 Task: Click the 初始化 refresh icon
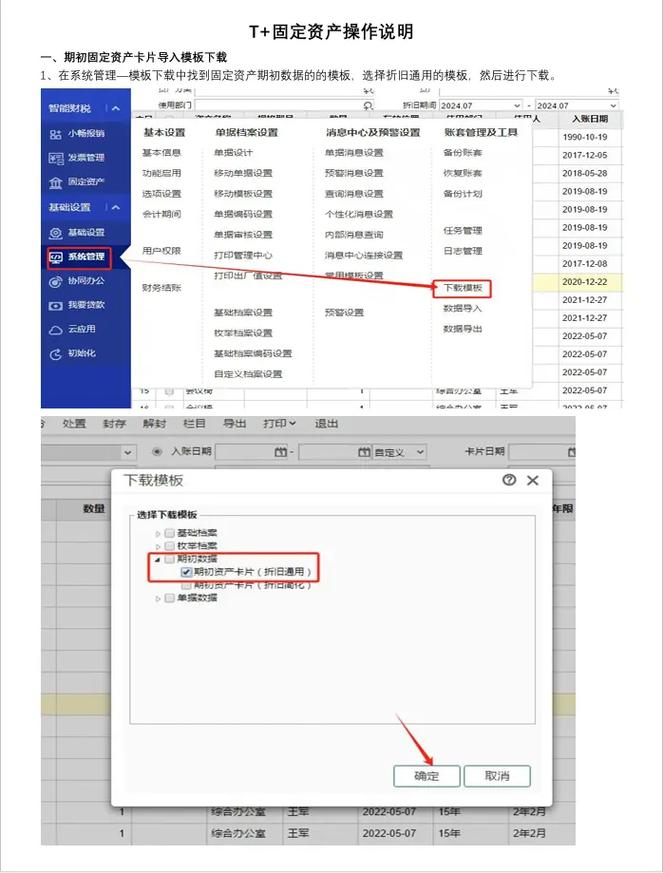click(55, 354)
